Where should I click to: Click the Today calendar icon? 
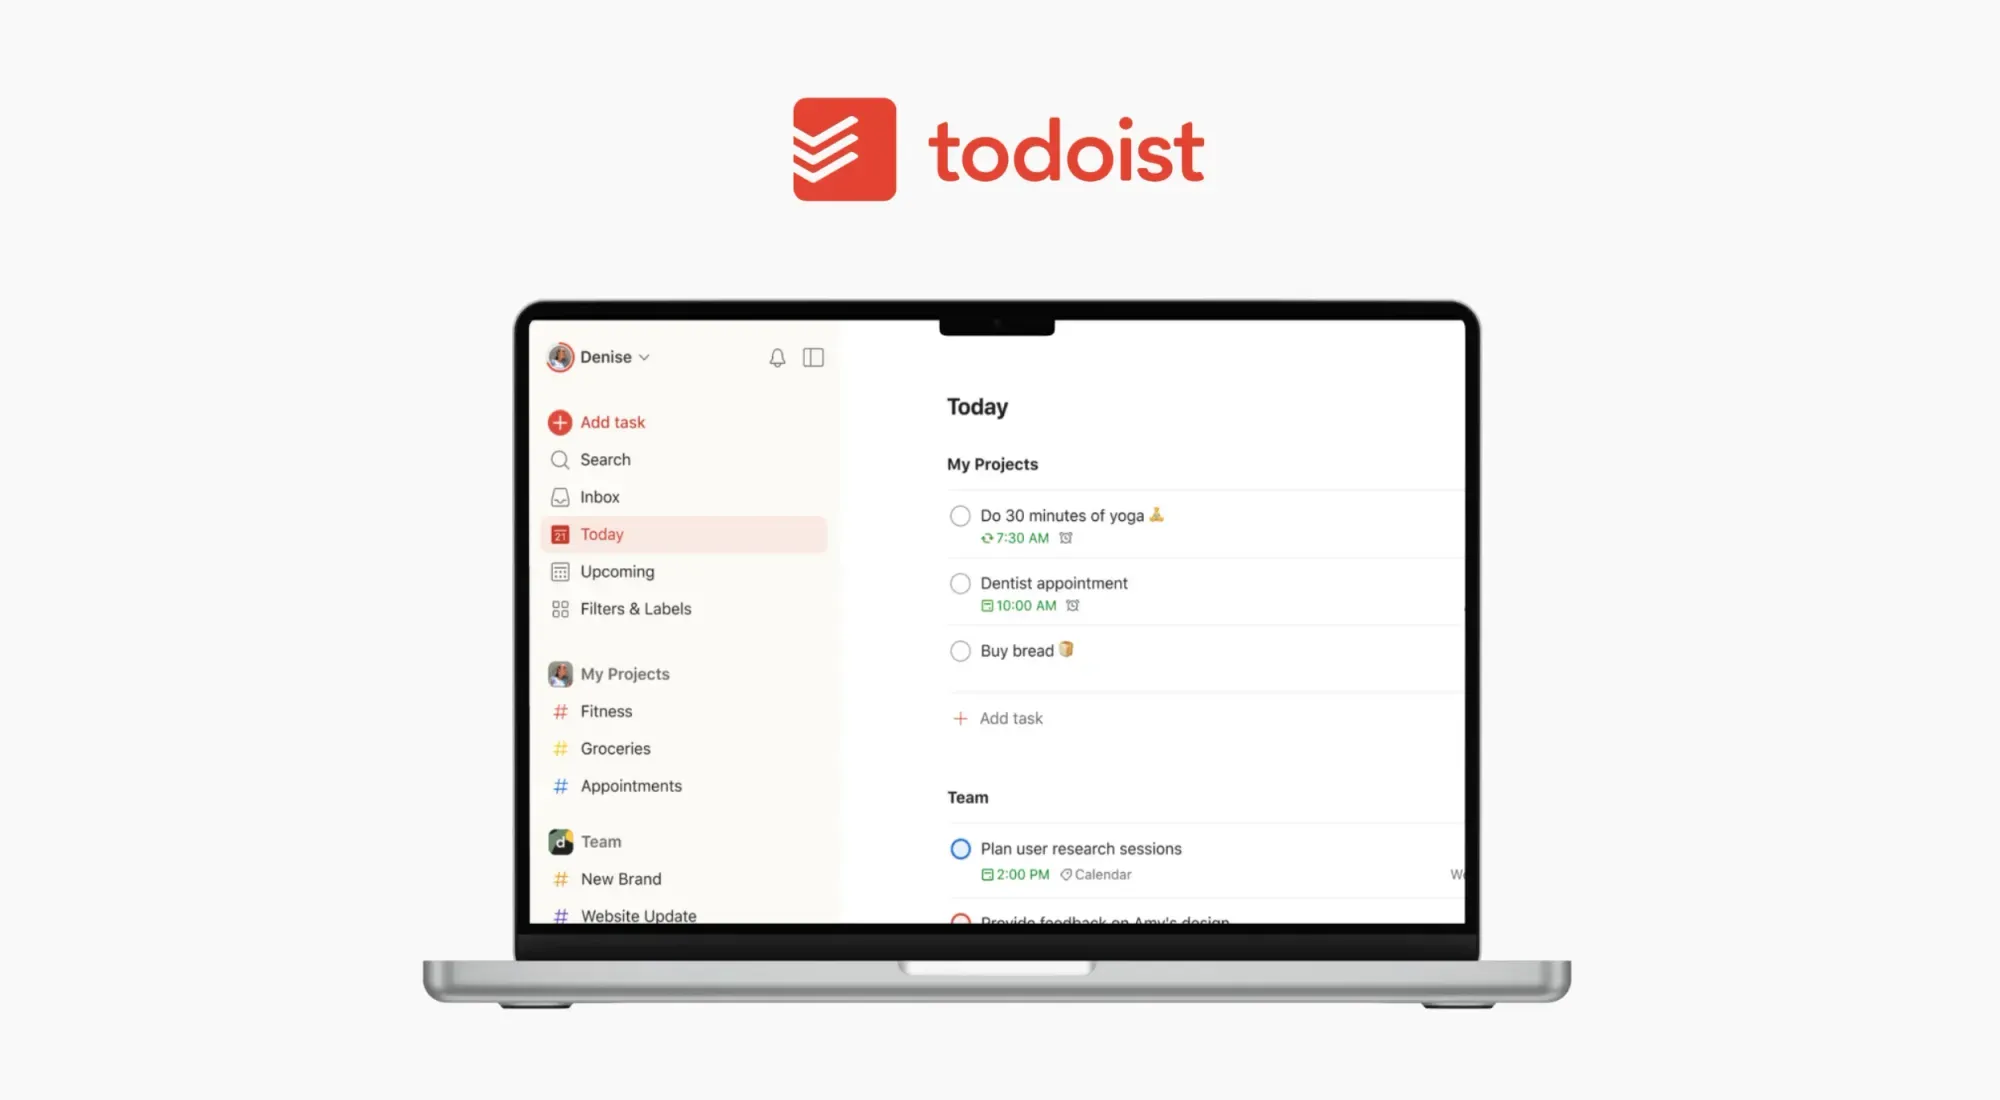pyautogui.click(x=561, y=534)
